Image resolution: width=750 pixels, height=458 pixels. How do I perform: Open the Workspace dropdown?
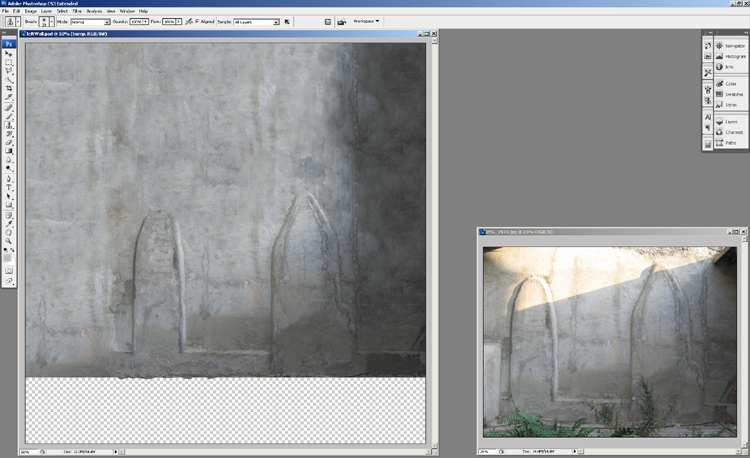[365, 20]
